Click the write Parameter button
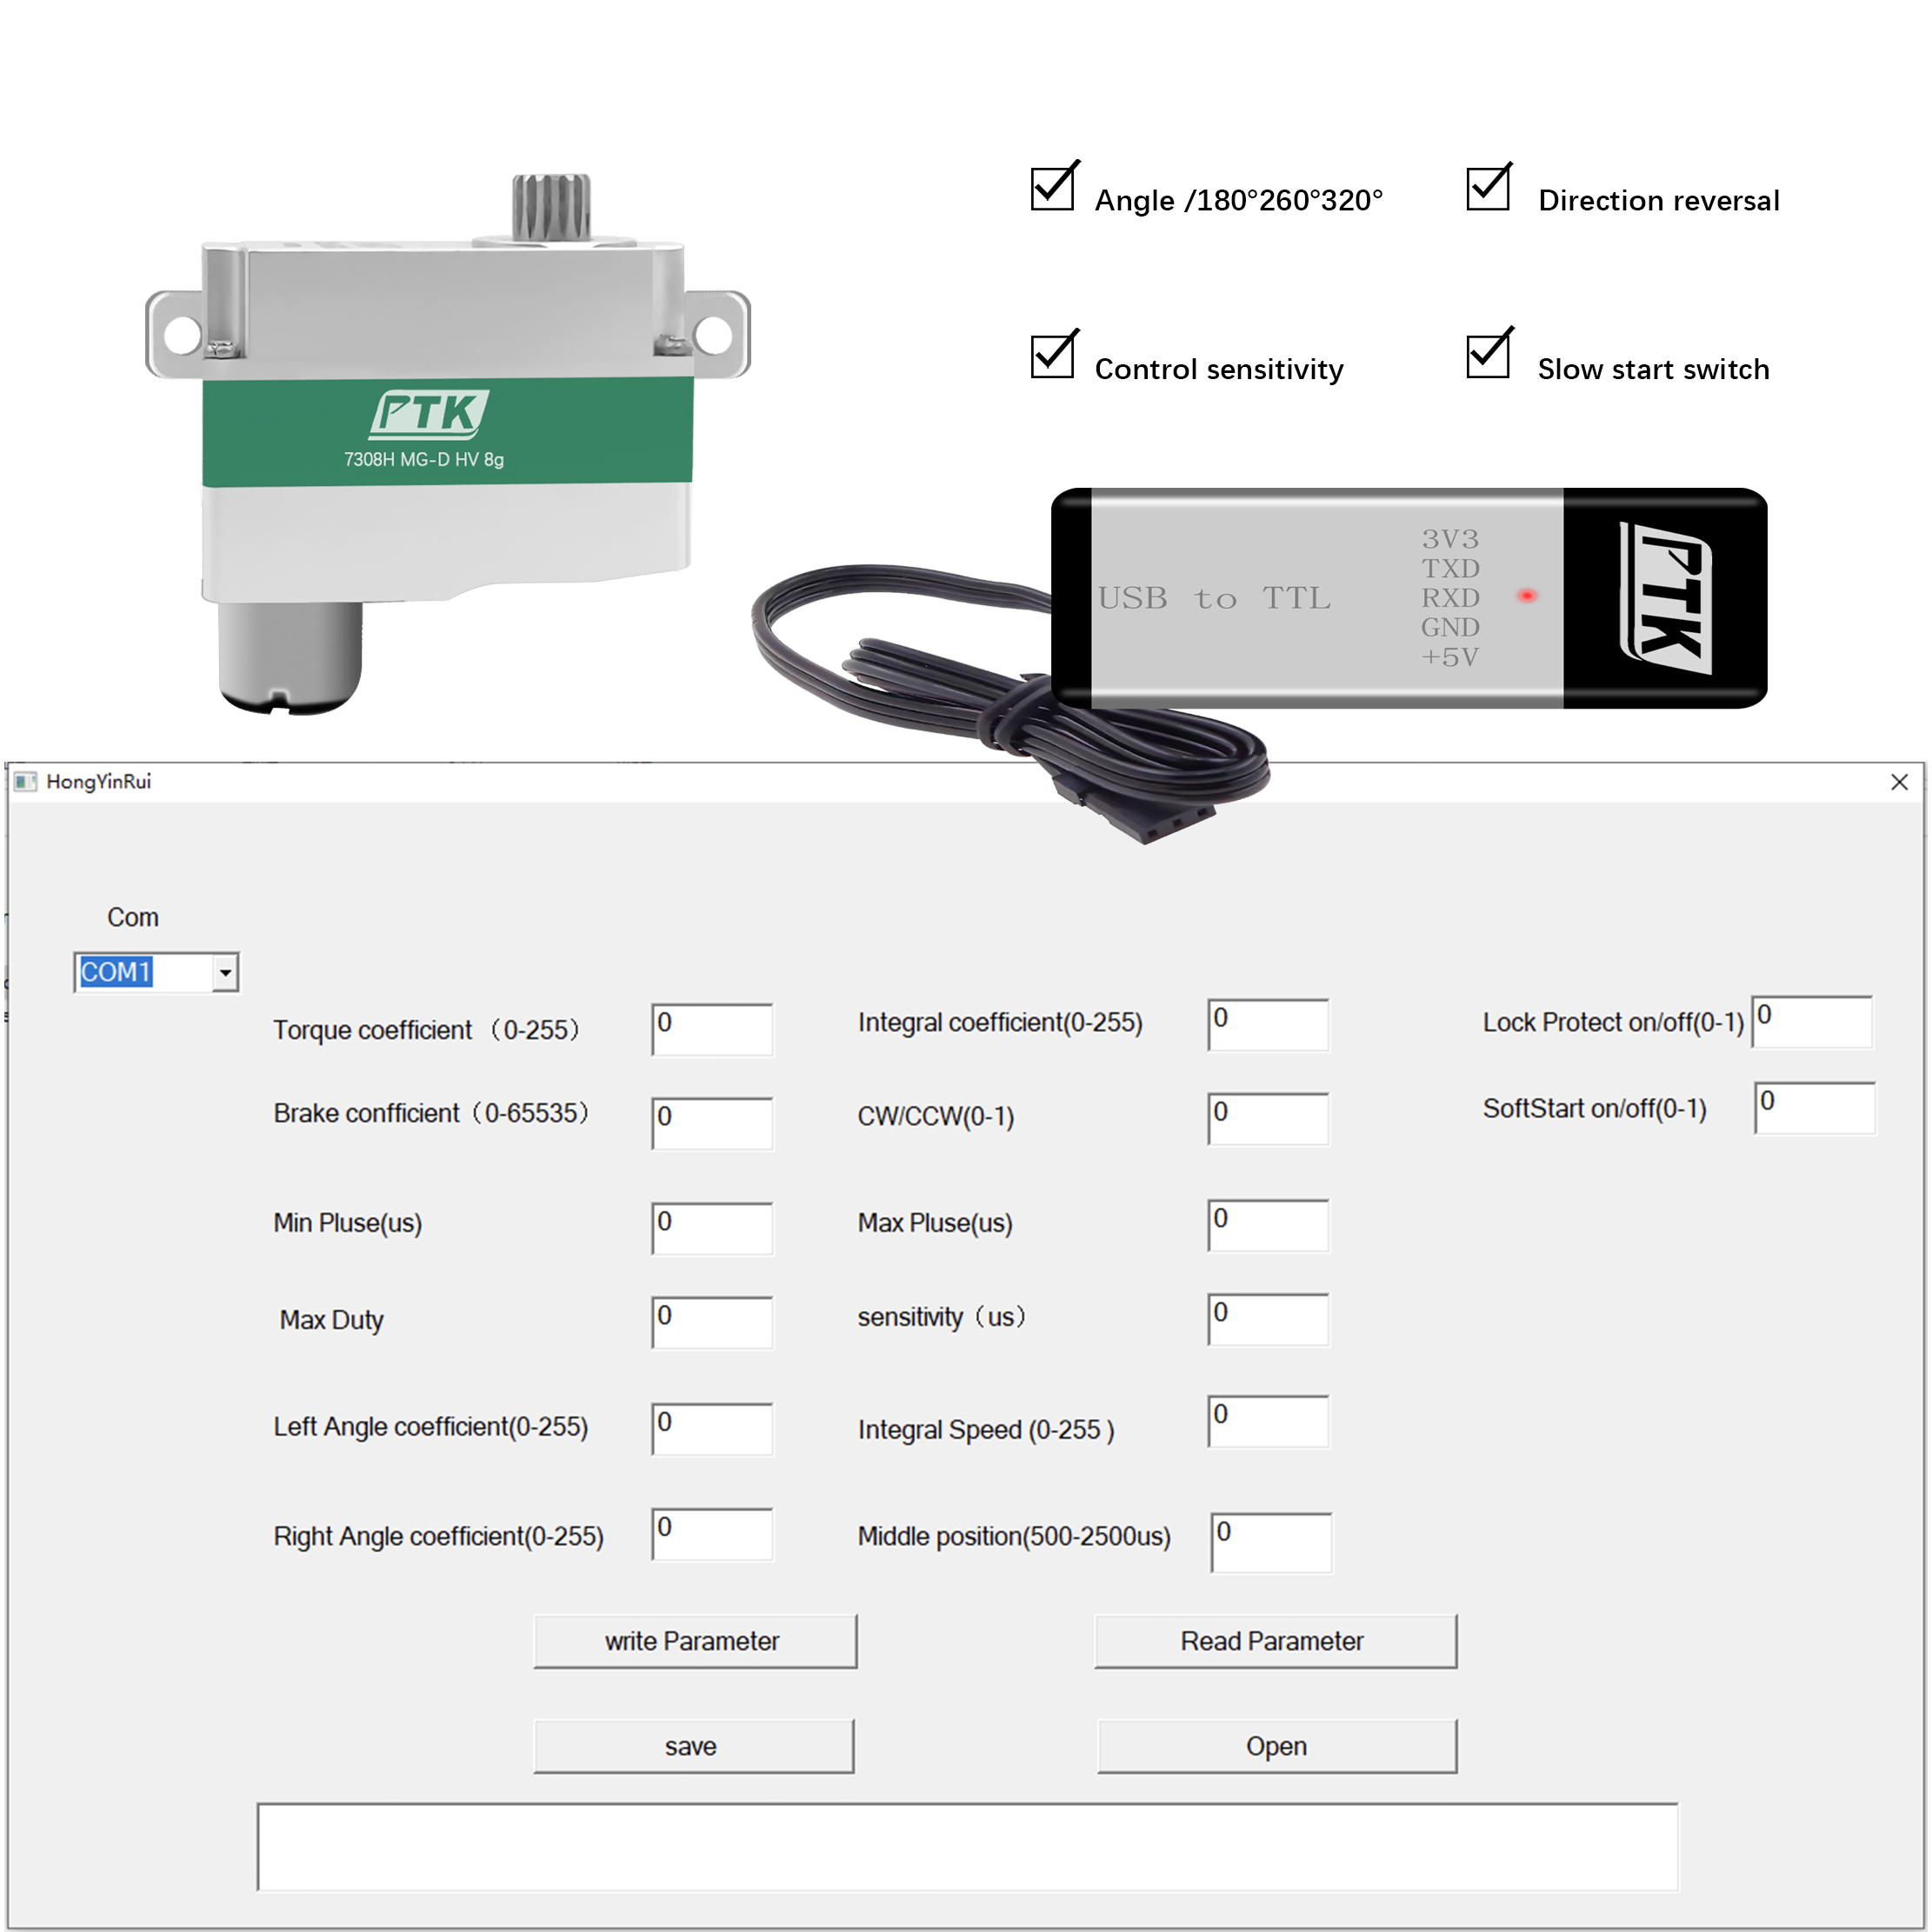The image size is (1932, 1932). coord(695,1641)
